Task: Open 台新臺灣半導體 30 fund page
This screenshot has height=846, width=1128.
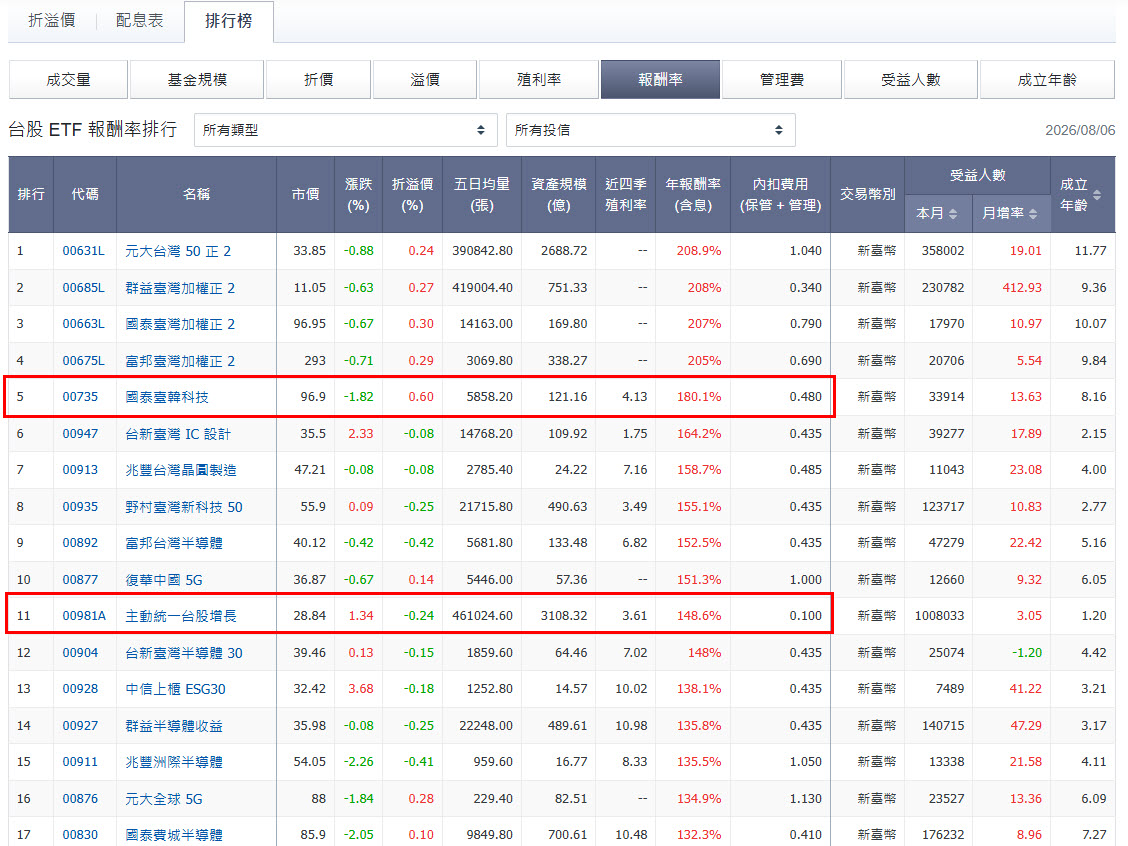Action: coord(183,652)
